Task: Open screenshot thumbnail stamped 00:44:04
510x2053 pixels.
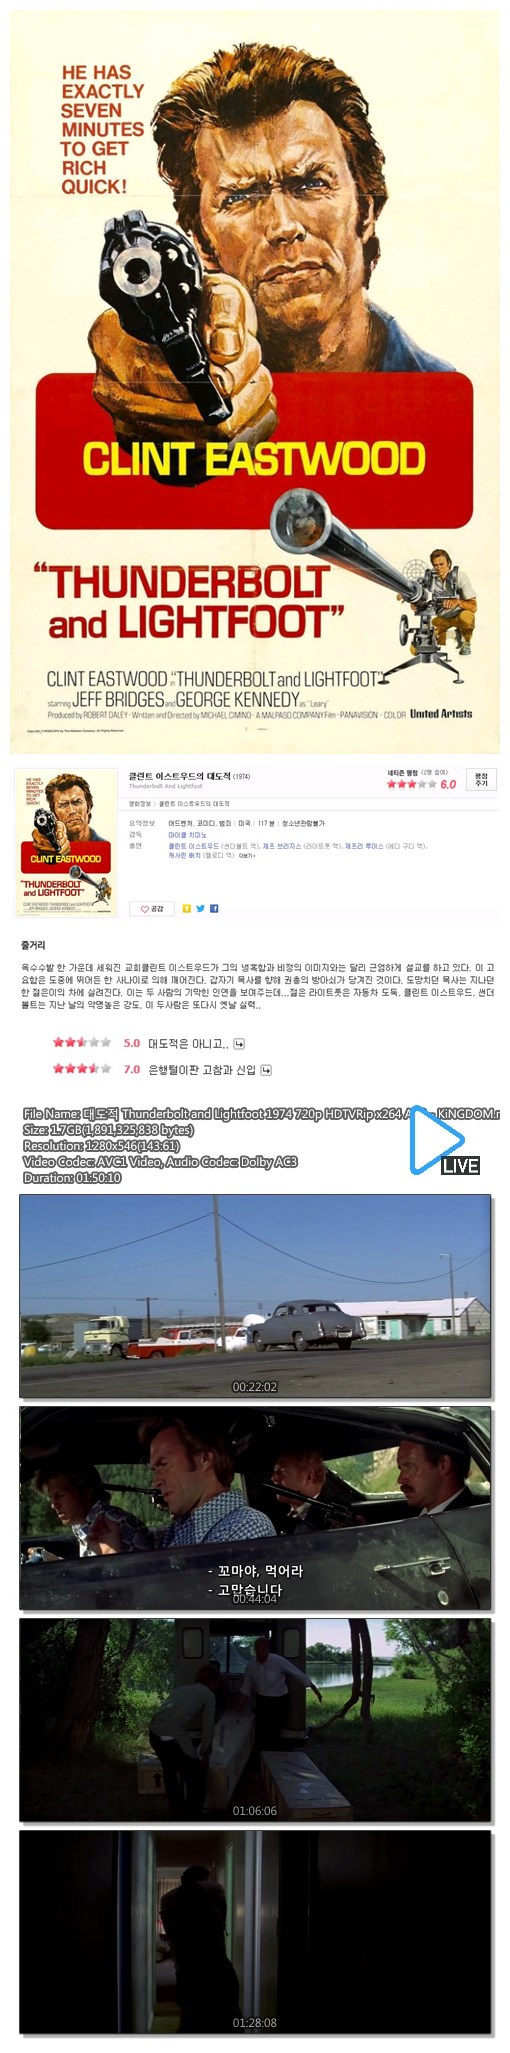Action: pyautogui.click(x=255, y=1508)
